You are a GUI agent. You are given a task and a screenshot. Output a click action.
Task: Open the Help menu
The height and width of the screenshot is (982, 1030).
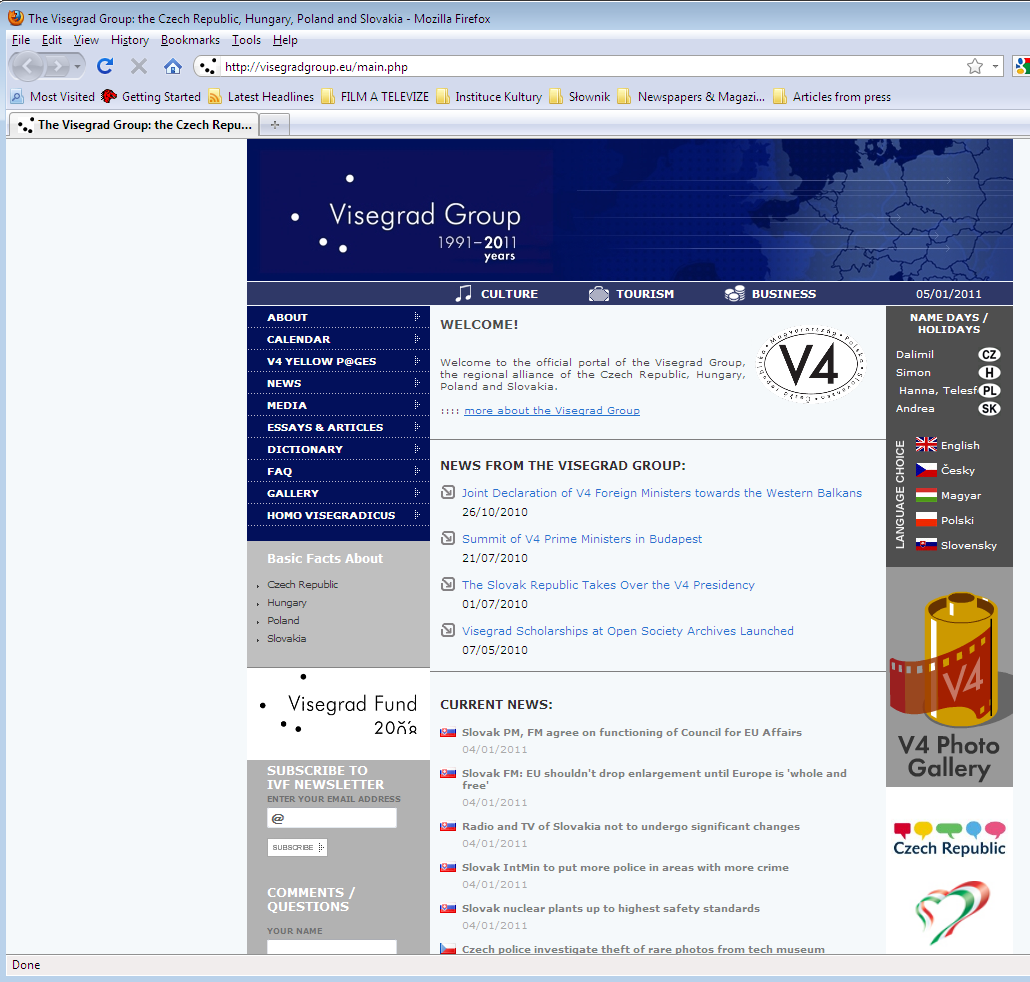(285, 40)
